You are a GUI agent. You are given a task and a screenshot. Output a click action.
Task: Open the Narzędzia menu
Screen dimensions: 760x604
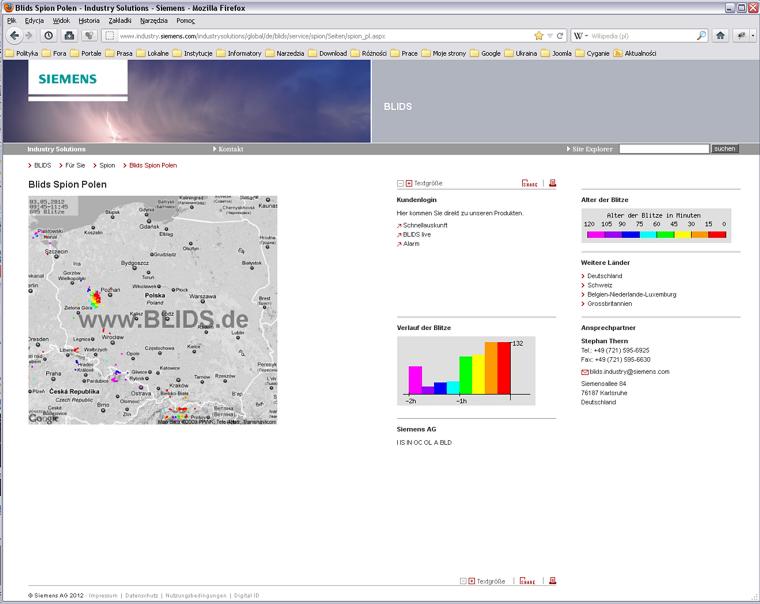coord(154,20)
